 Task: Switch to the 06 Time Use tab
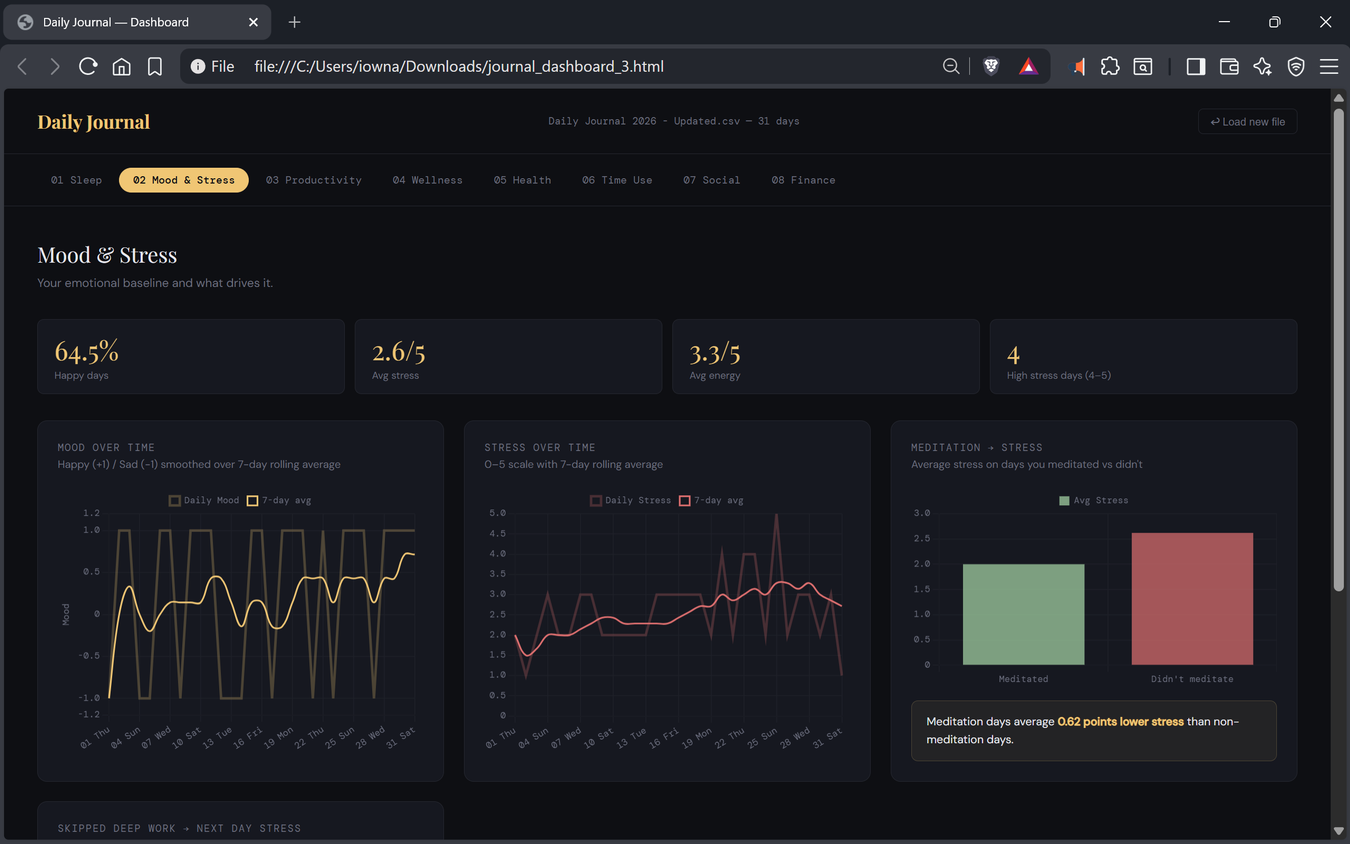point(617,180)
